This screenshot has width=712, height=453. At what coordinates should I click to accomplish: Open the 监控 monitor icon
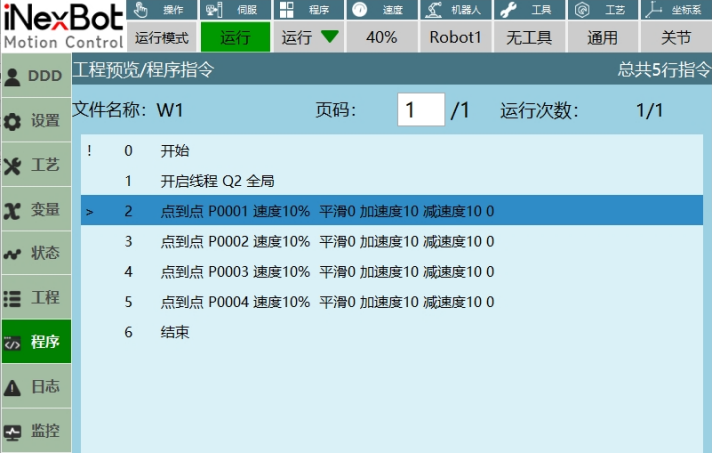pyautogui.click(x=14, y=432)
